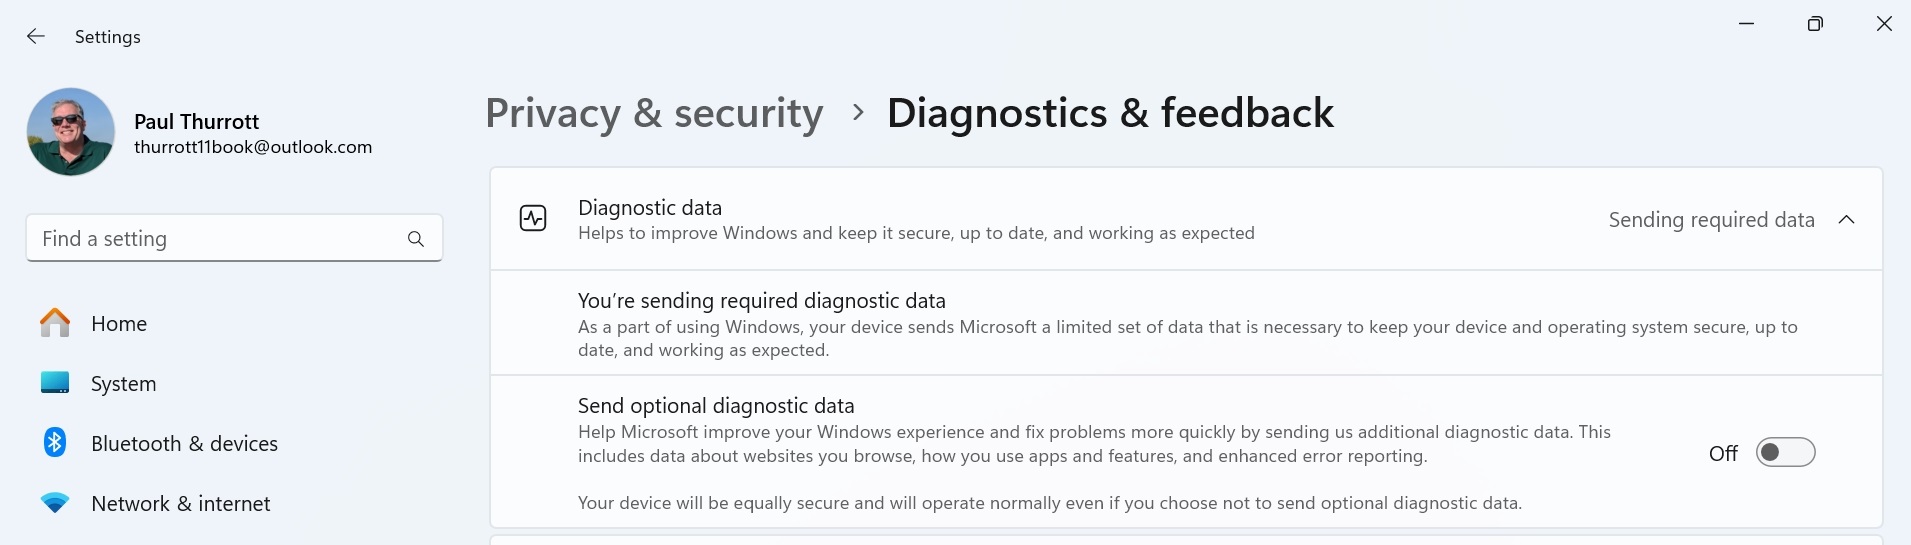Click the Bluetooth icon in sidebar

[x=55, y=442]
